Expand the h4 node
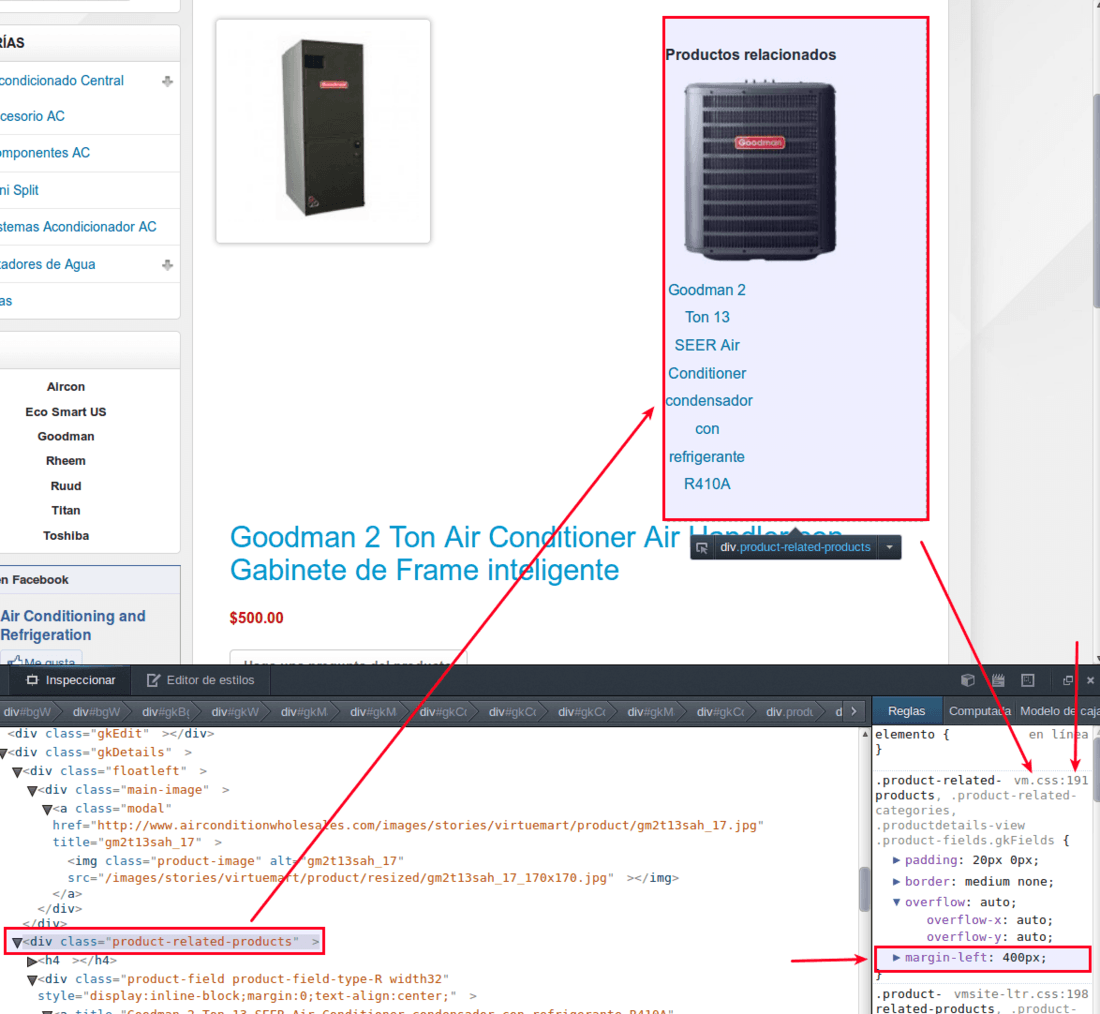The height and width of the screenshot is (1014, 1100). point(32,961)
